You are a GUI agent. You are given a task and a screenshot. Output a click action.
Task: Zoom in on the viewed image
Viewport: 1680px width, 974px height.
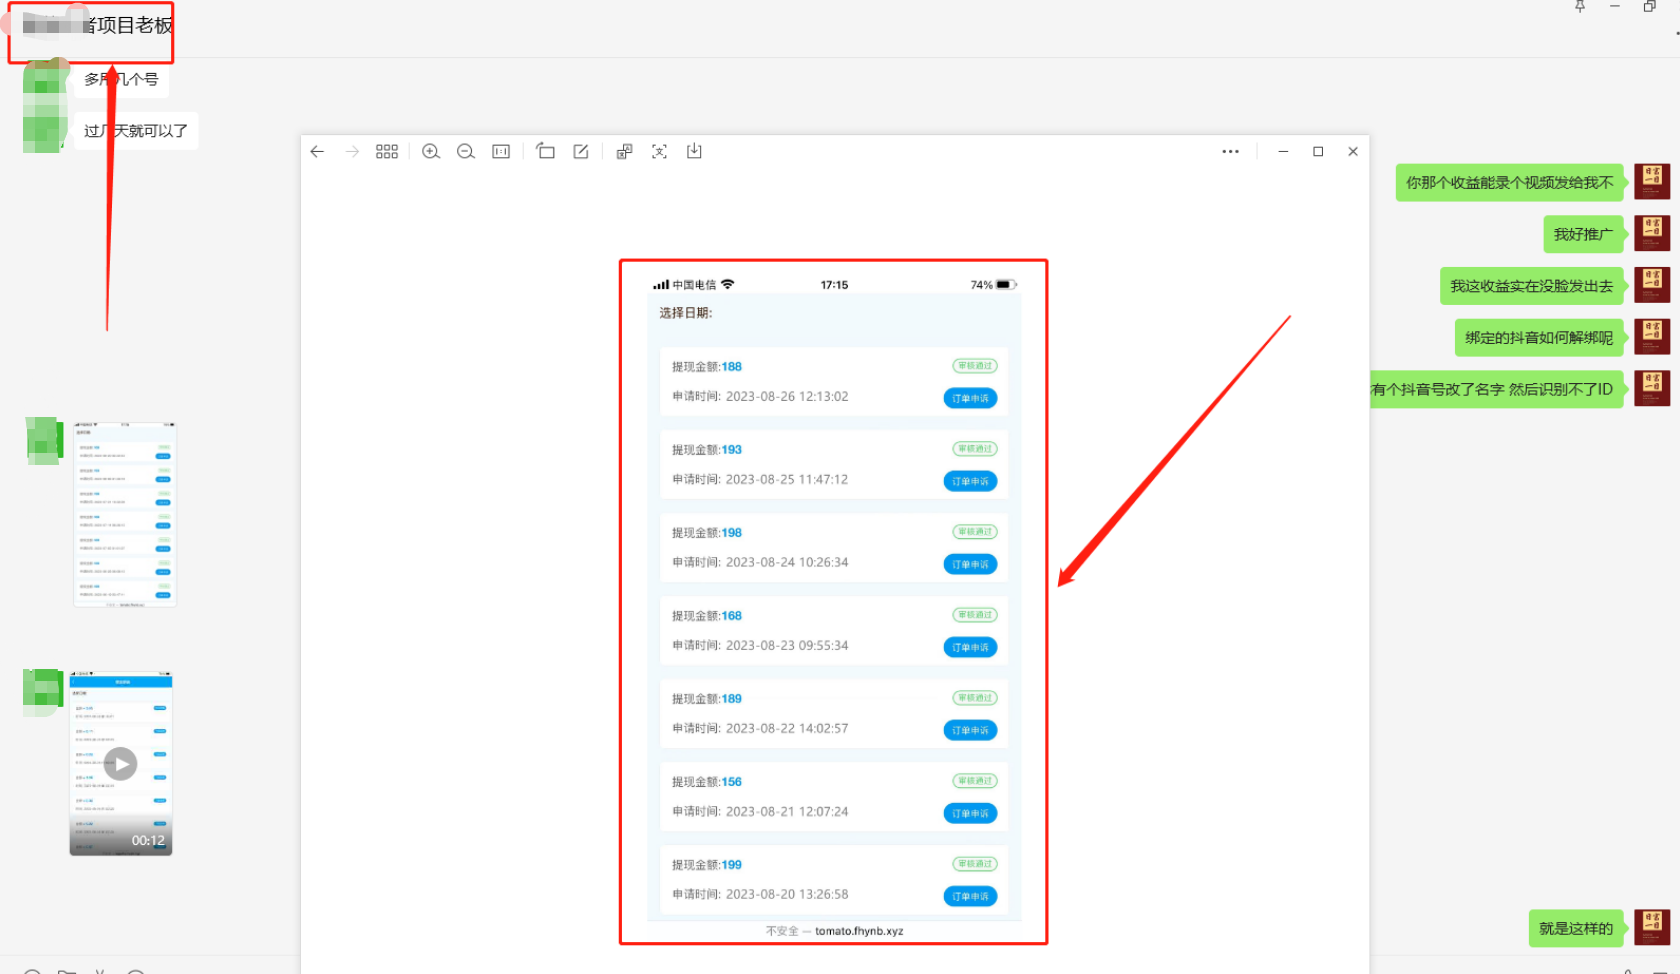(431, 152)
